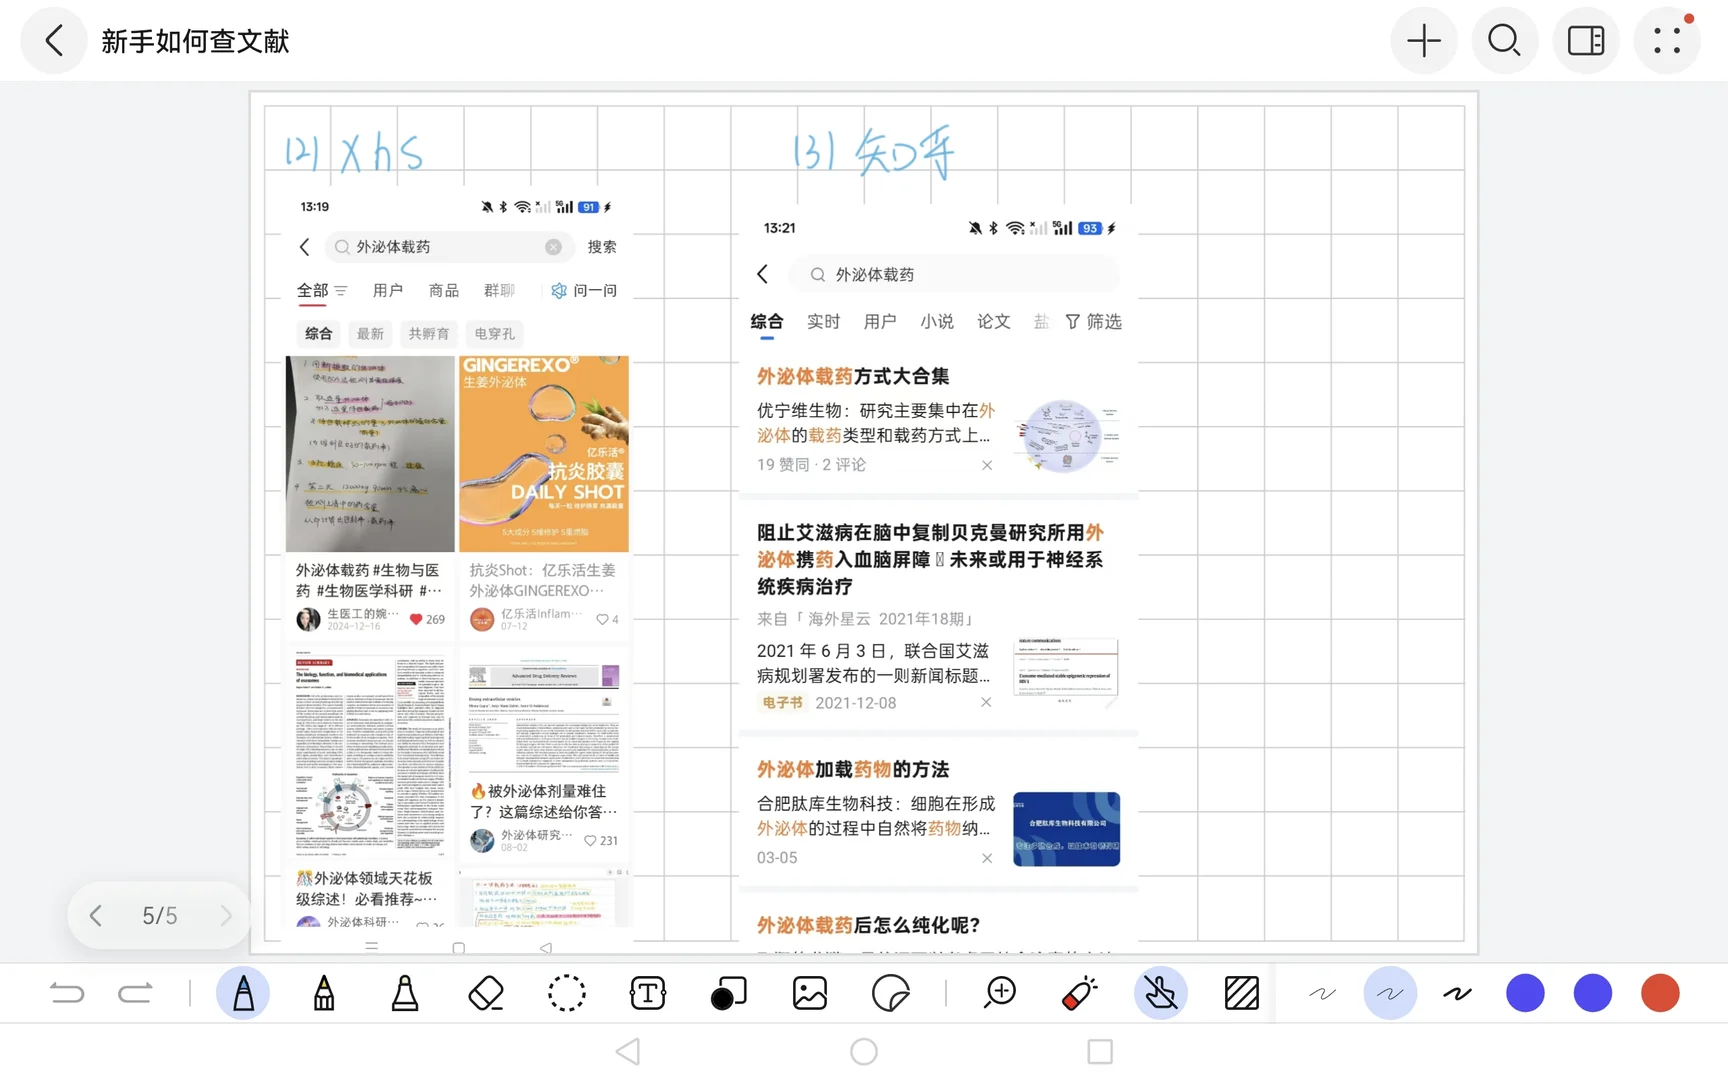This screenshot has width=1728, height=1080.
Task: Like the post with 231 hearts
Action: (x=590, y=841)
